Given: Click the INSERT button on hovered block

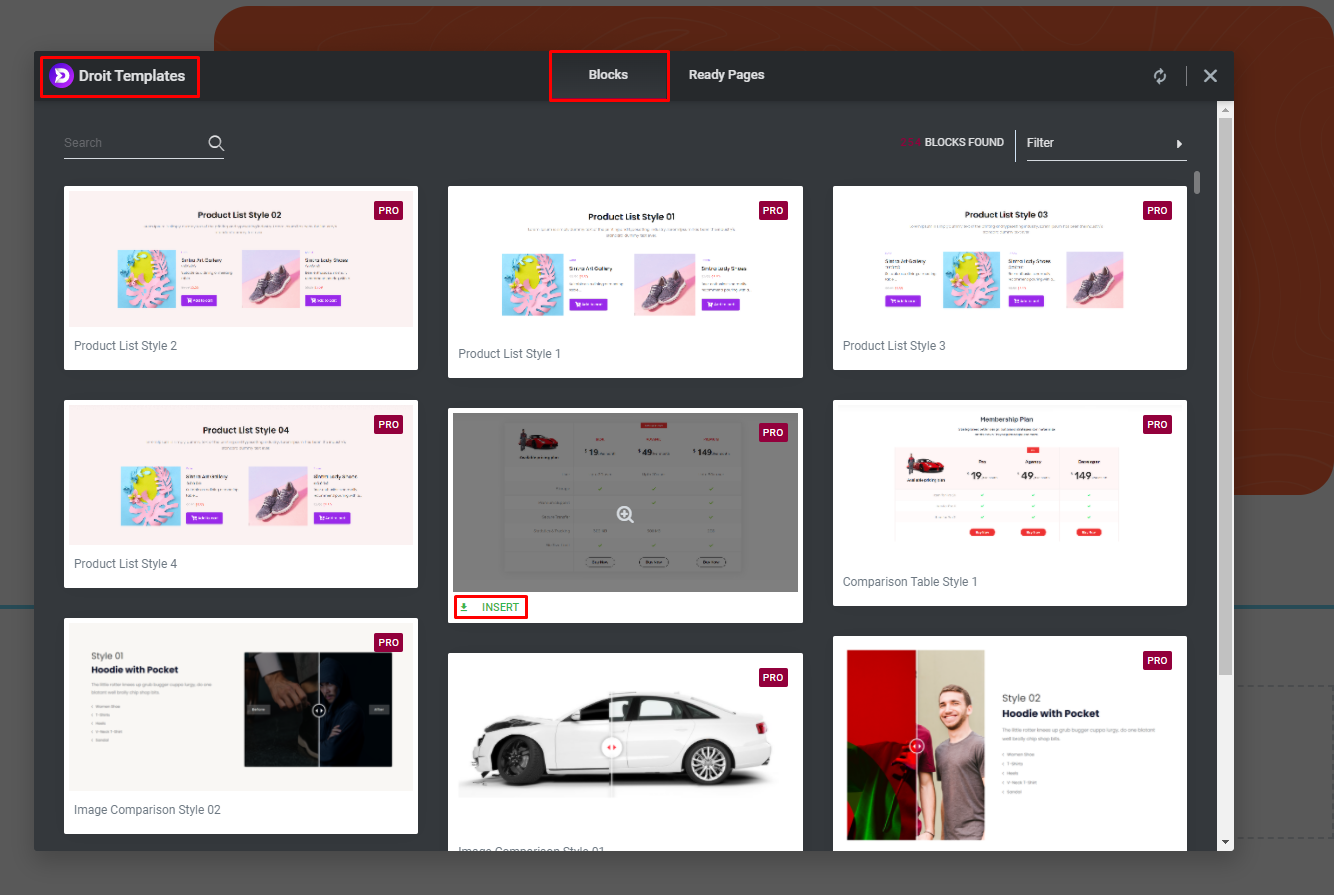Looking at the screenshot, I should (490, 607).
